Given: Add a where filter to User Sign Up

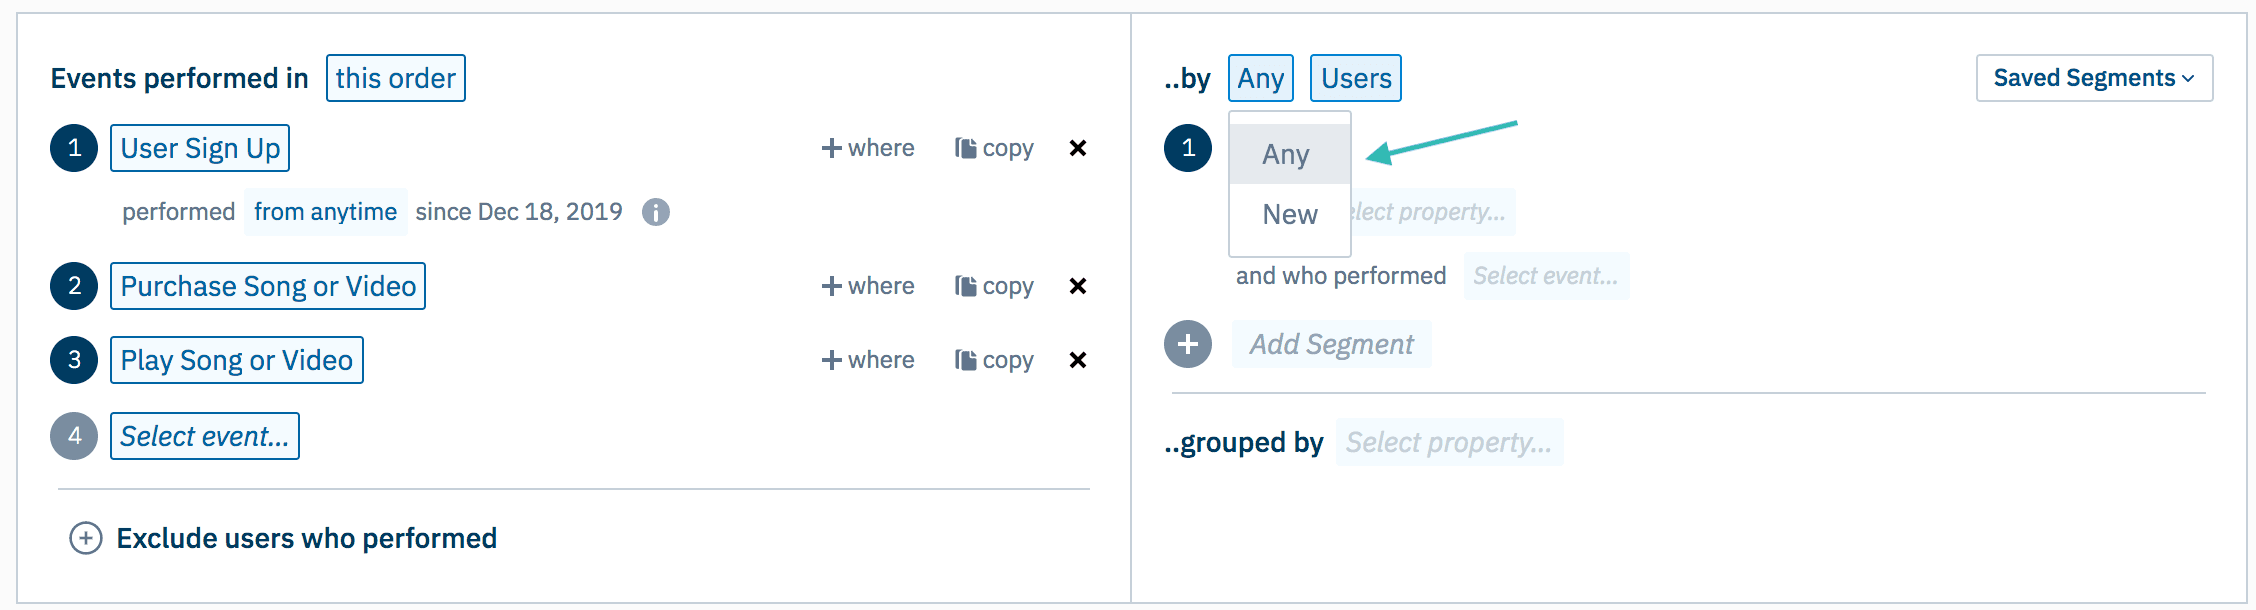Looking at the screenshot, I should [868, 147].
